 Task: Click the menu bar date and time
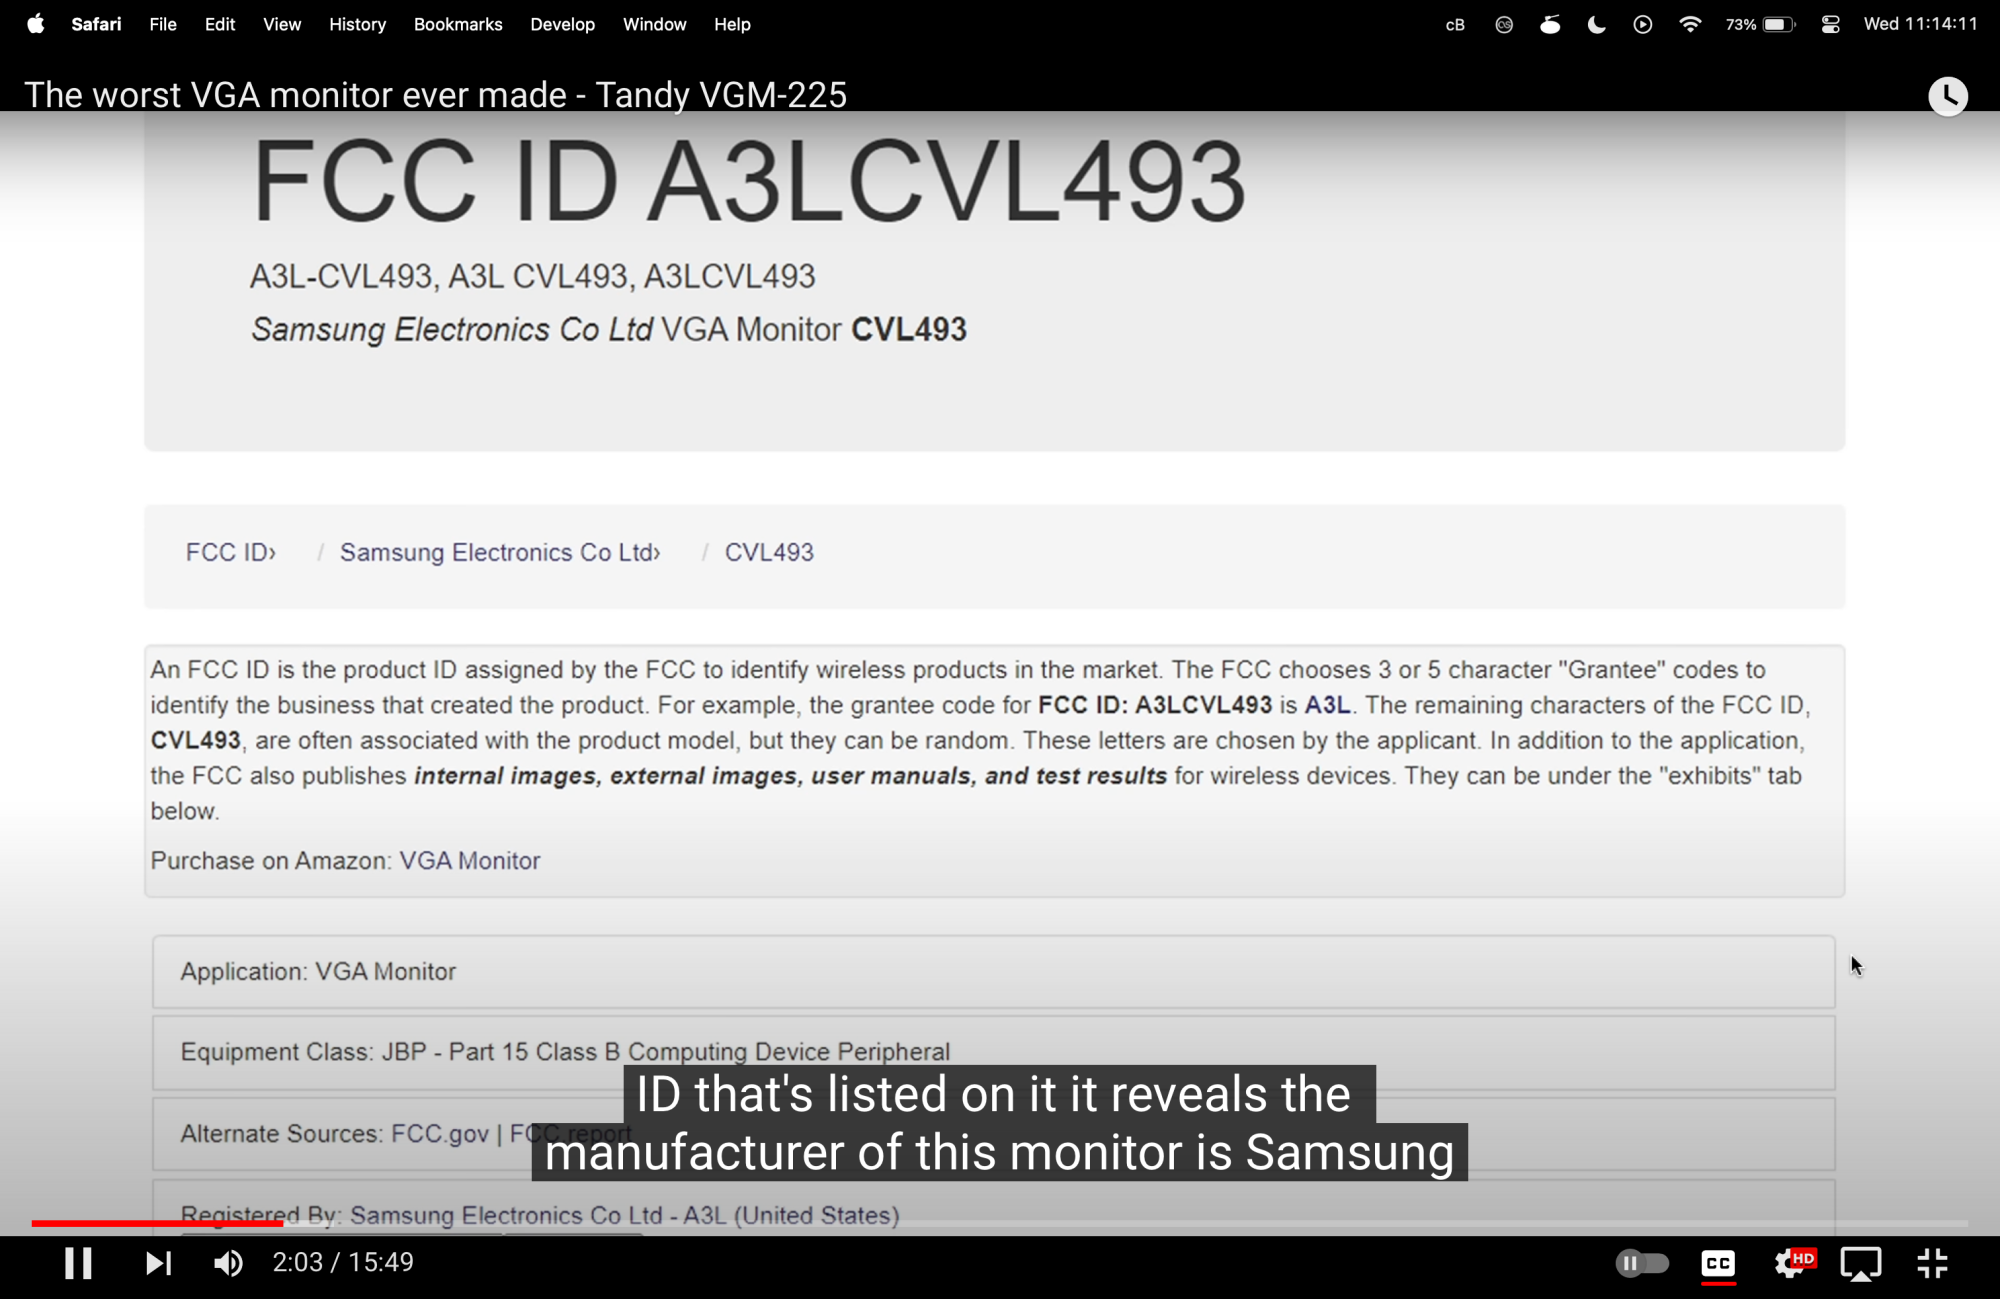1920,24
